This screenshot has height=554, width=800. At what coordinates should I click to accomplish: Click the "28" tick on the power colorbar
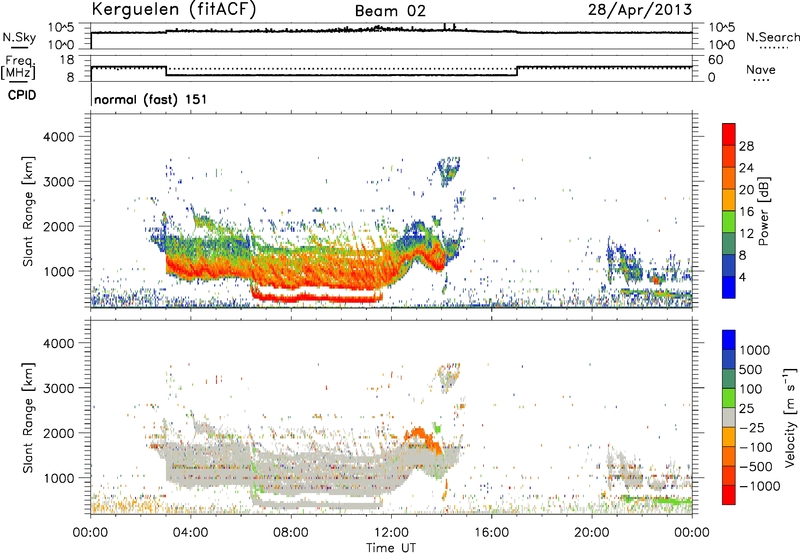(x=746, y=146)
